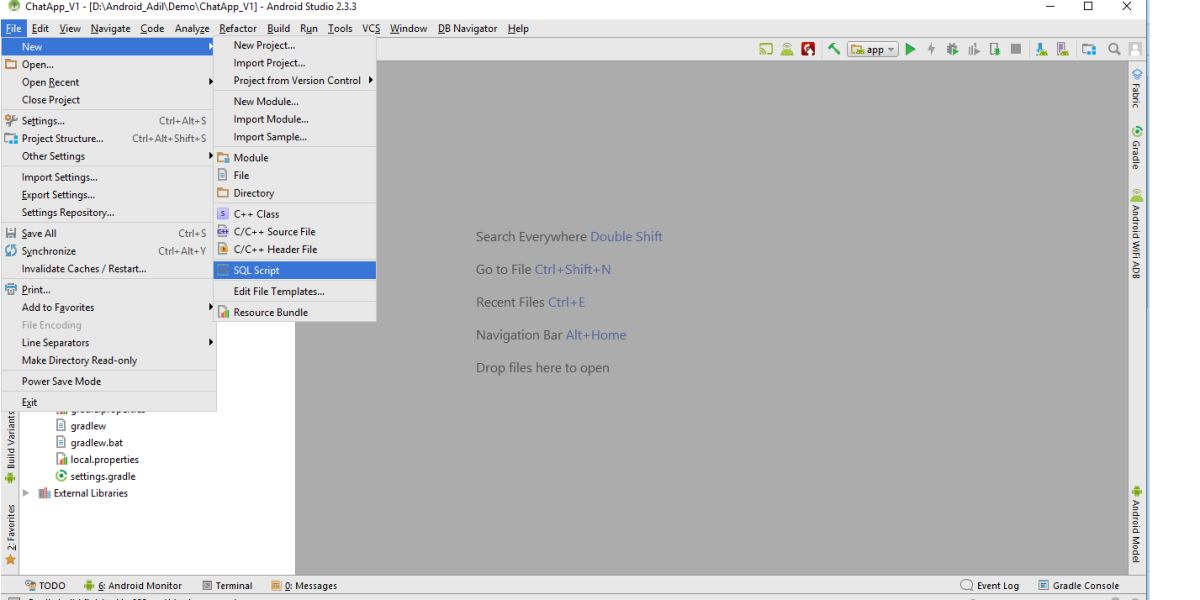Click the Android Wifi ADB toolbar icon
This screenshot has height=600, width=1200.
coord(787,49)
